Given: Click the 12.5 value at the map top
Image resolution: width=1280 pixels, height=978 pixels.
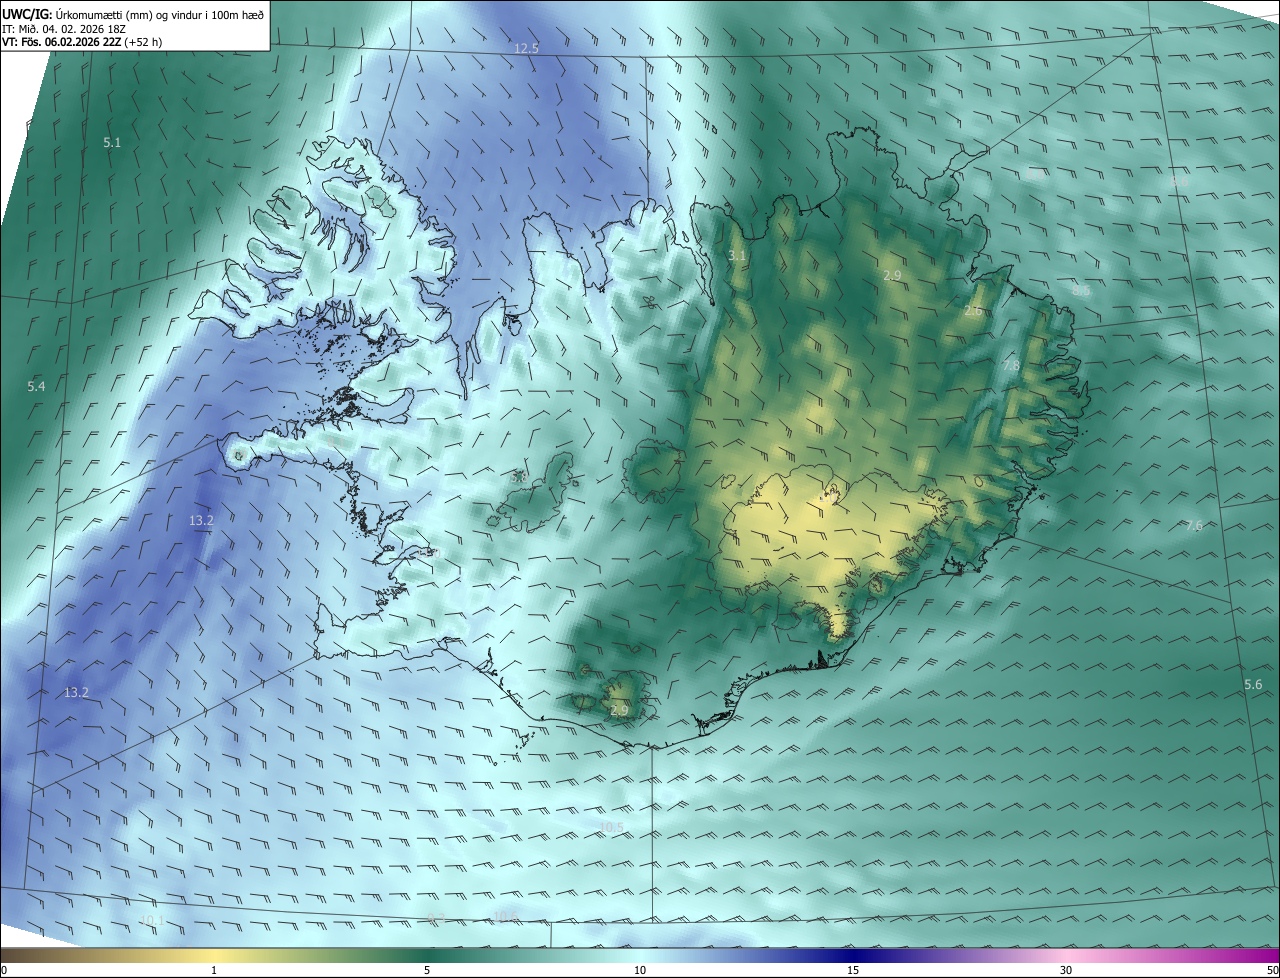Looking at the screenshot, I should point(526,49).
